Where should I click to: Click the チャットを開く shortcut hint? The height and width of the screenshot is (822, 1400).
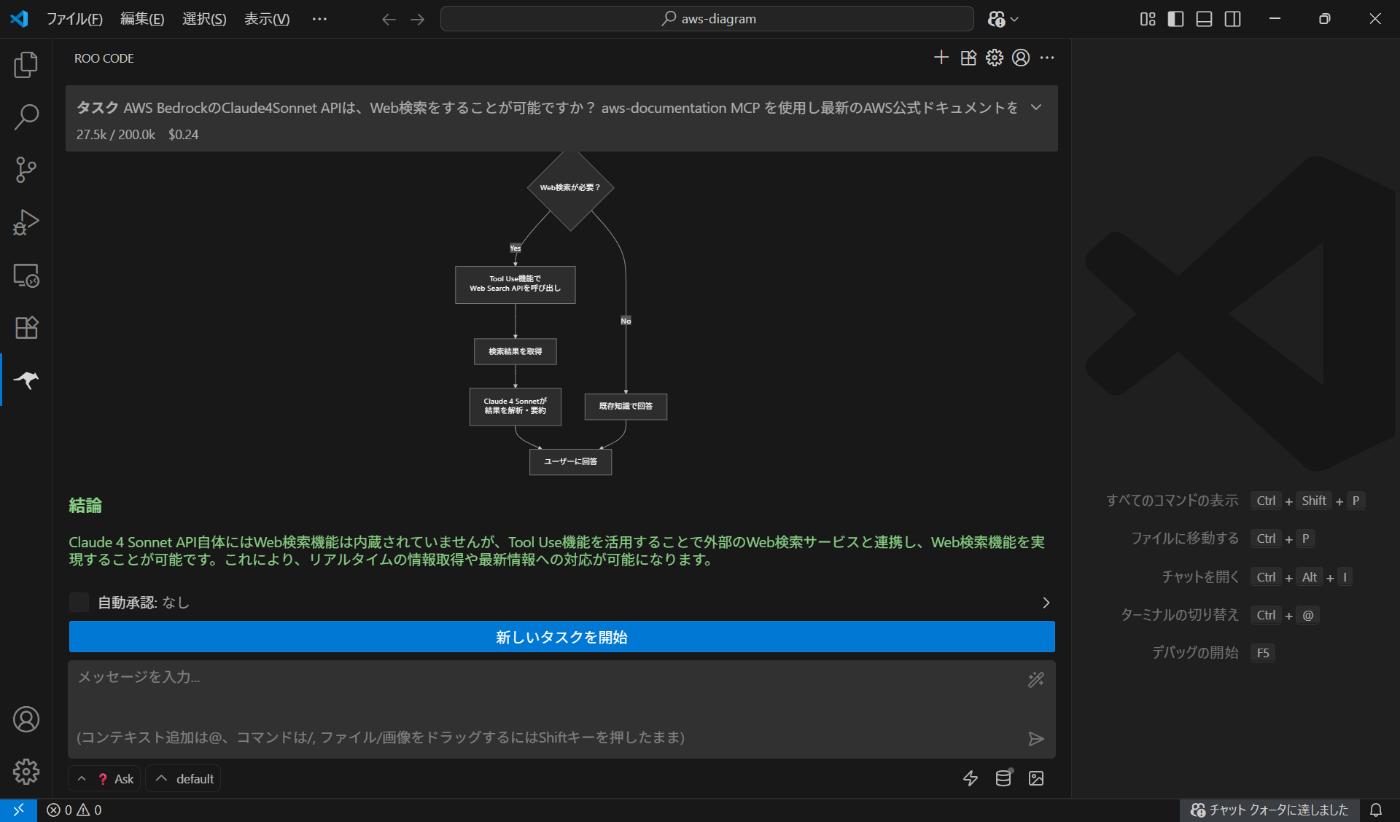click(1200, 577)
